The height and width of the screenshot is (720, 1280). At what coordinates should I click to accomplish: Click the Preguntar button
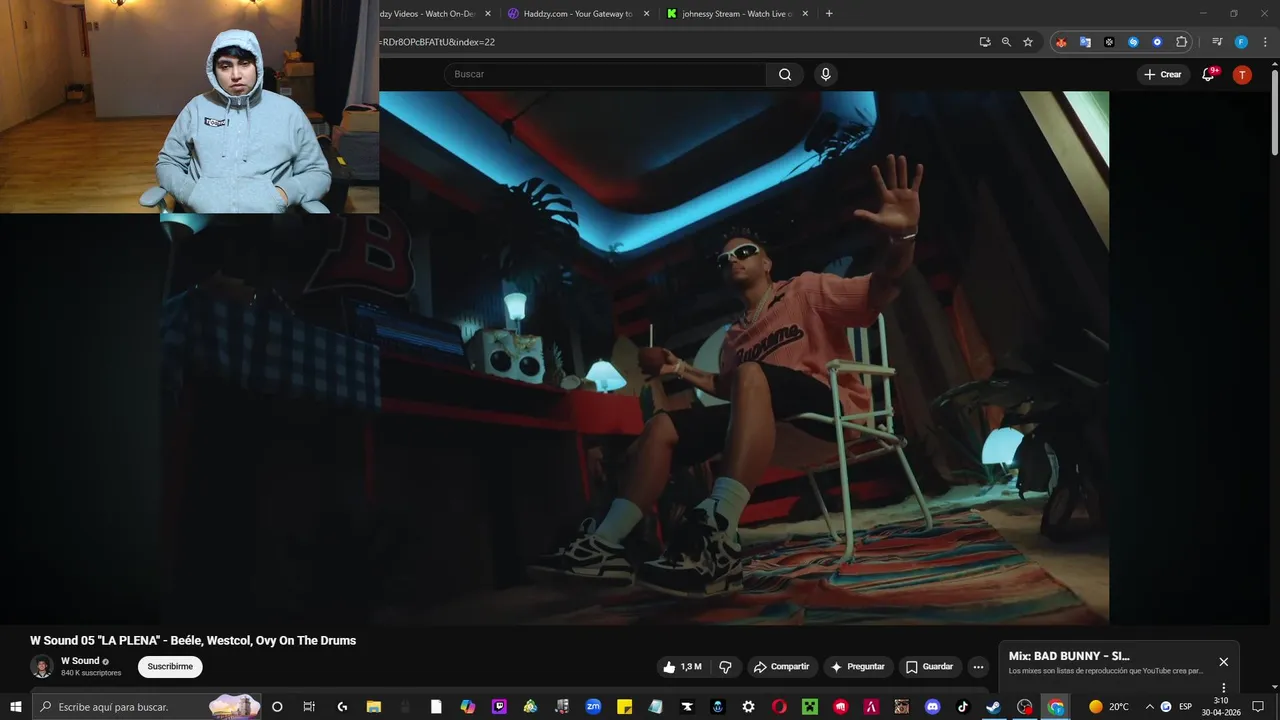tap(858, 667)
